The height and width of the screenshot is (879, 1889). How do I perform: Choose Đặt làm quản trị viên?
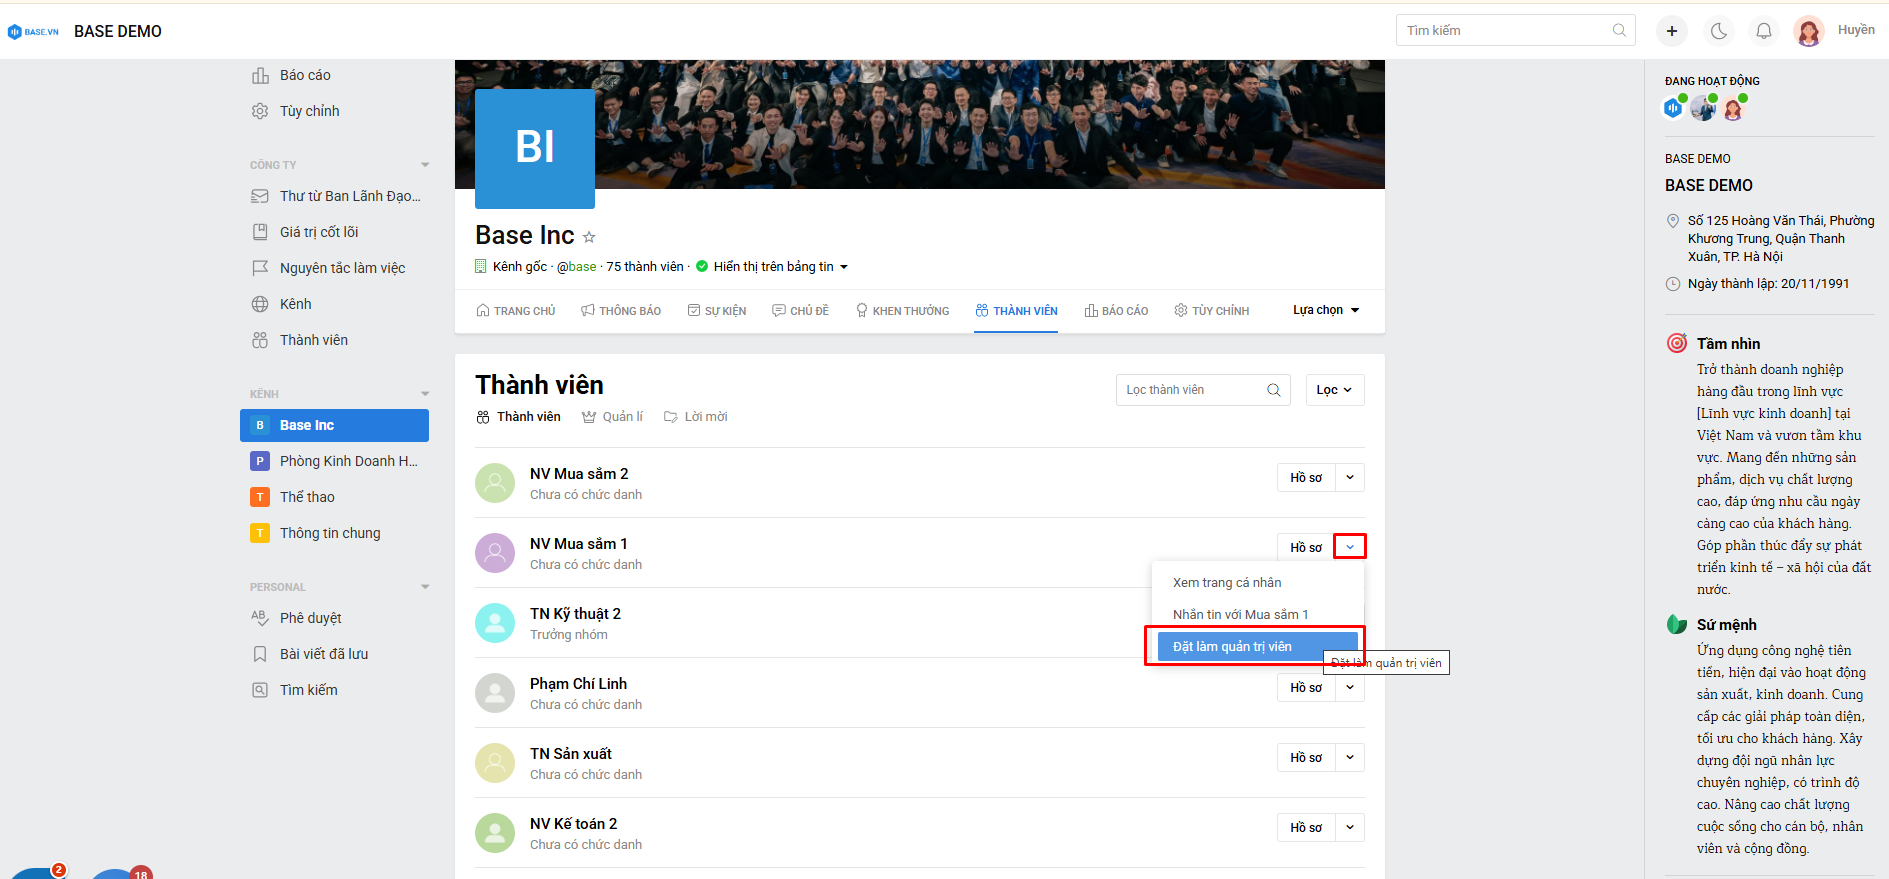1257,647
